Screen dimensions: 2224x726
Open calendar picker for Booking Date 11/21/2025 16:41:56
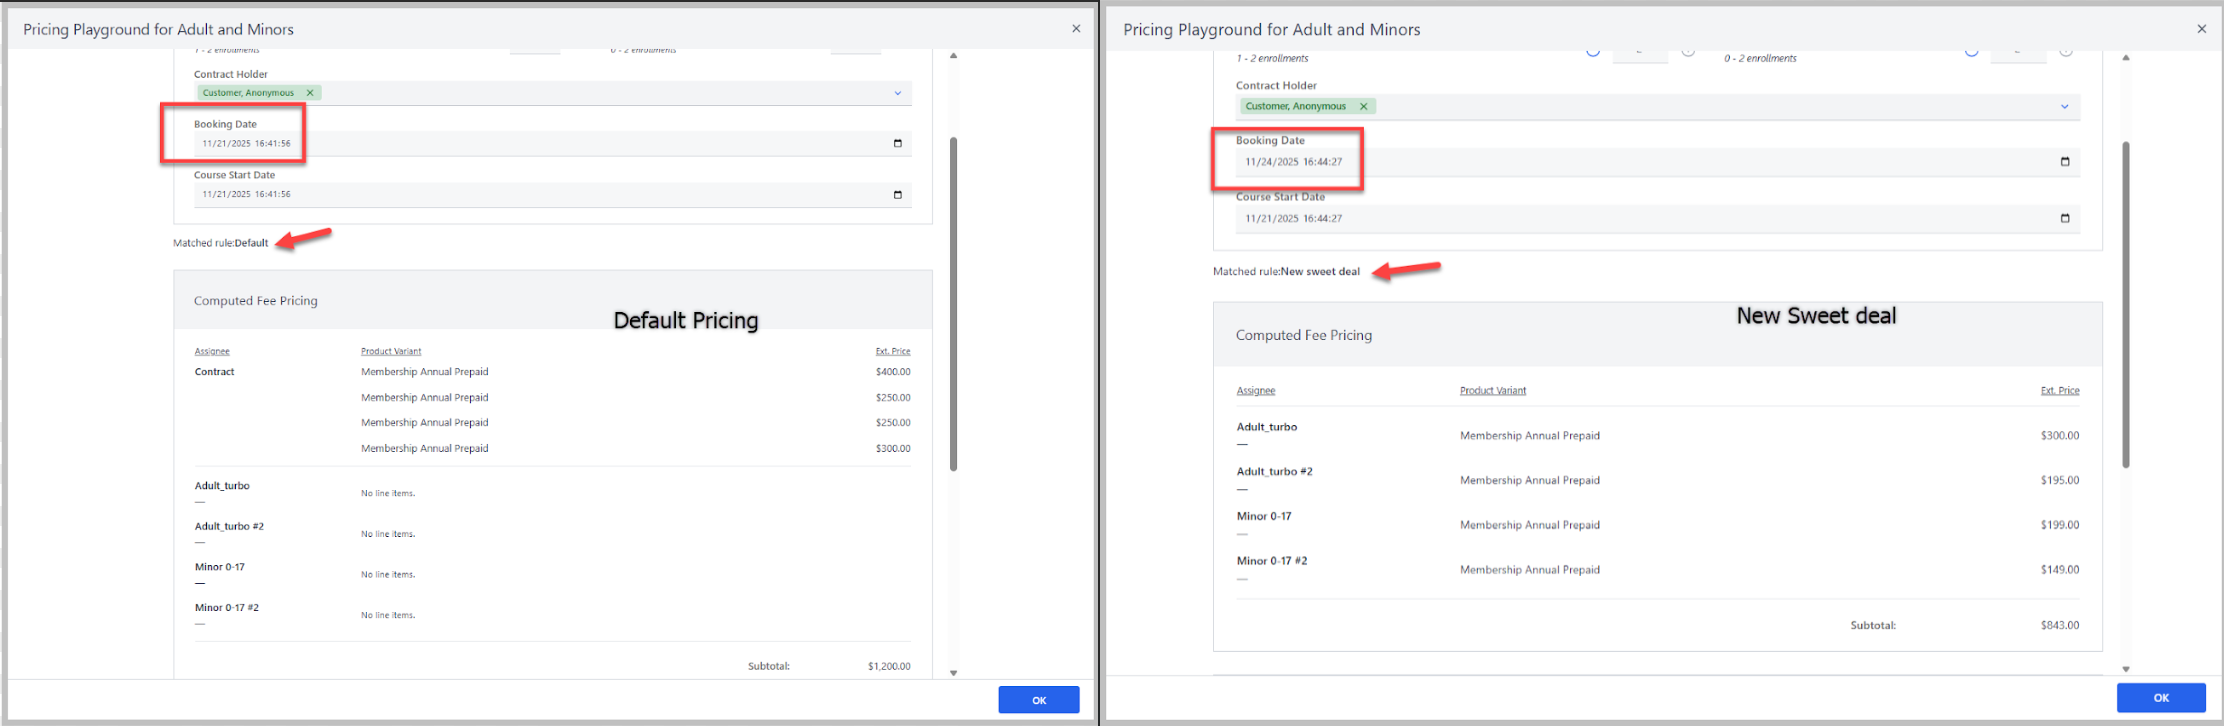(897, 144)
